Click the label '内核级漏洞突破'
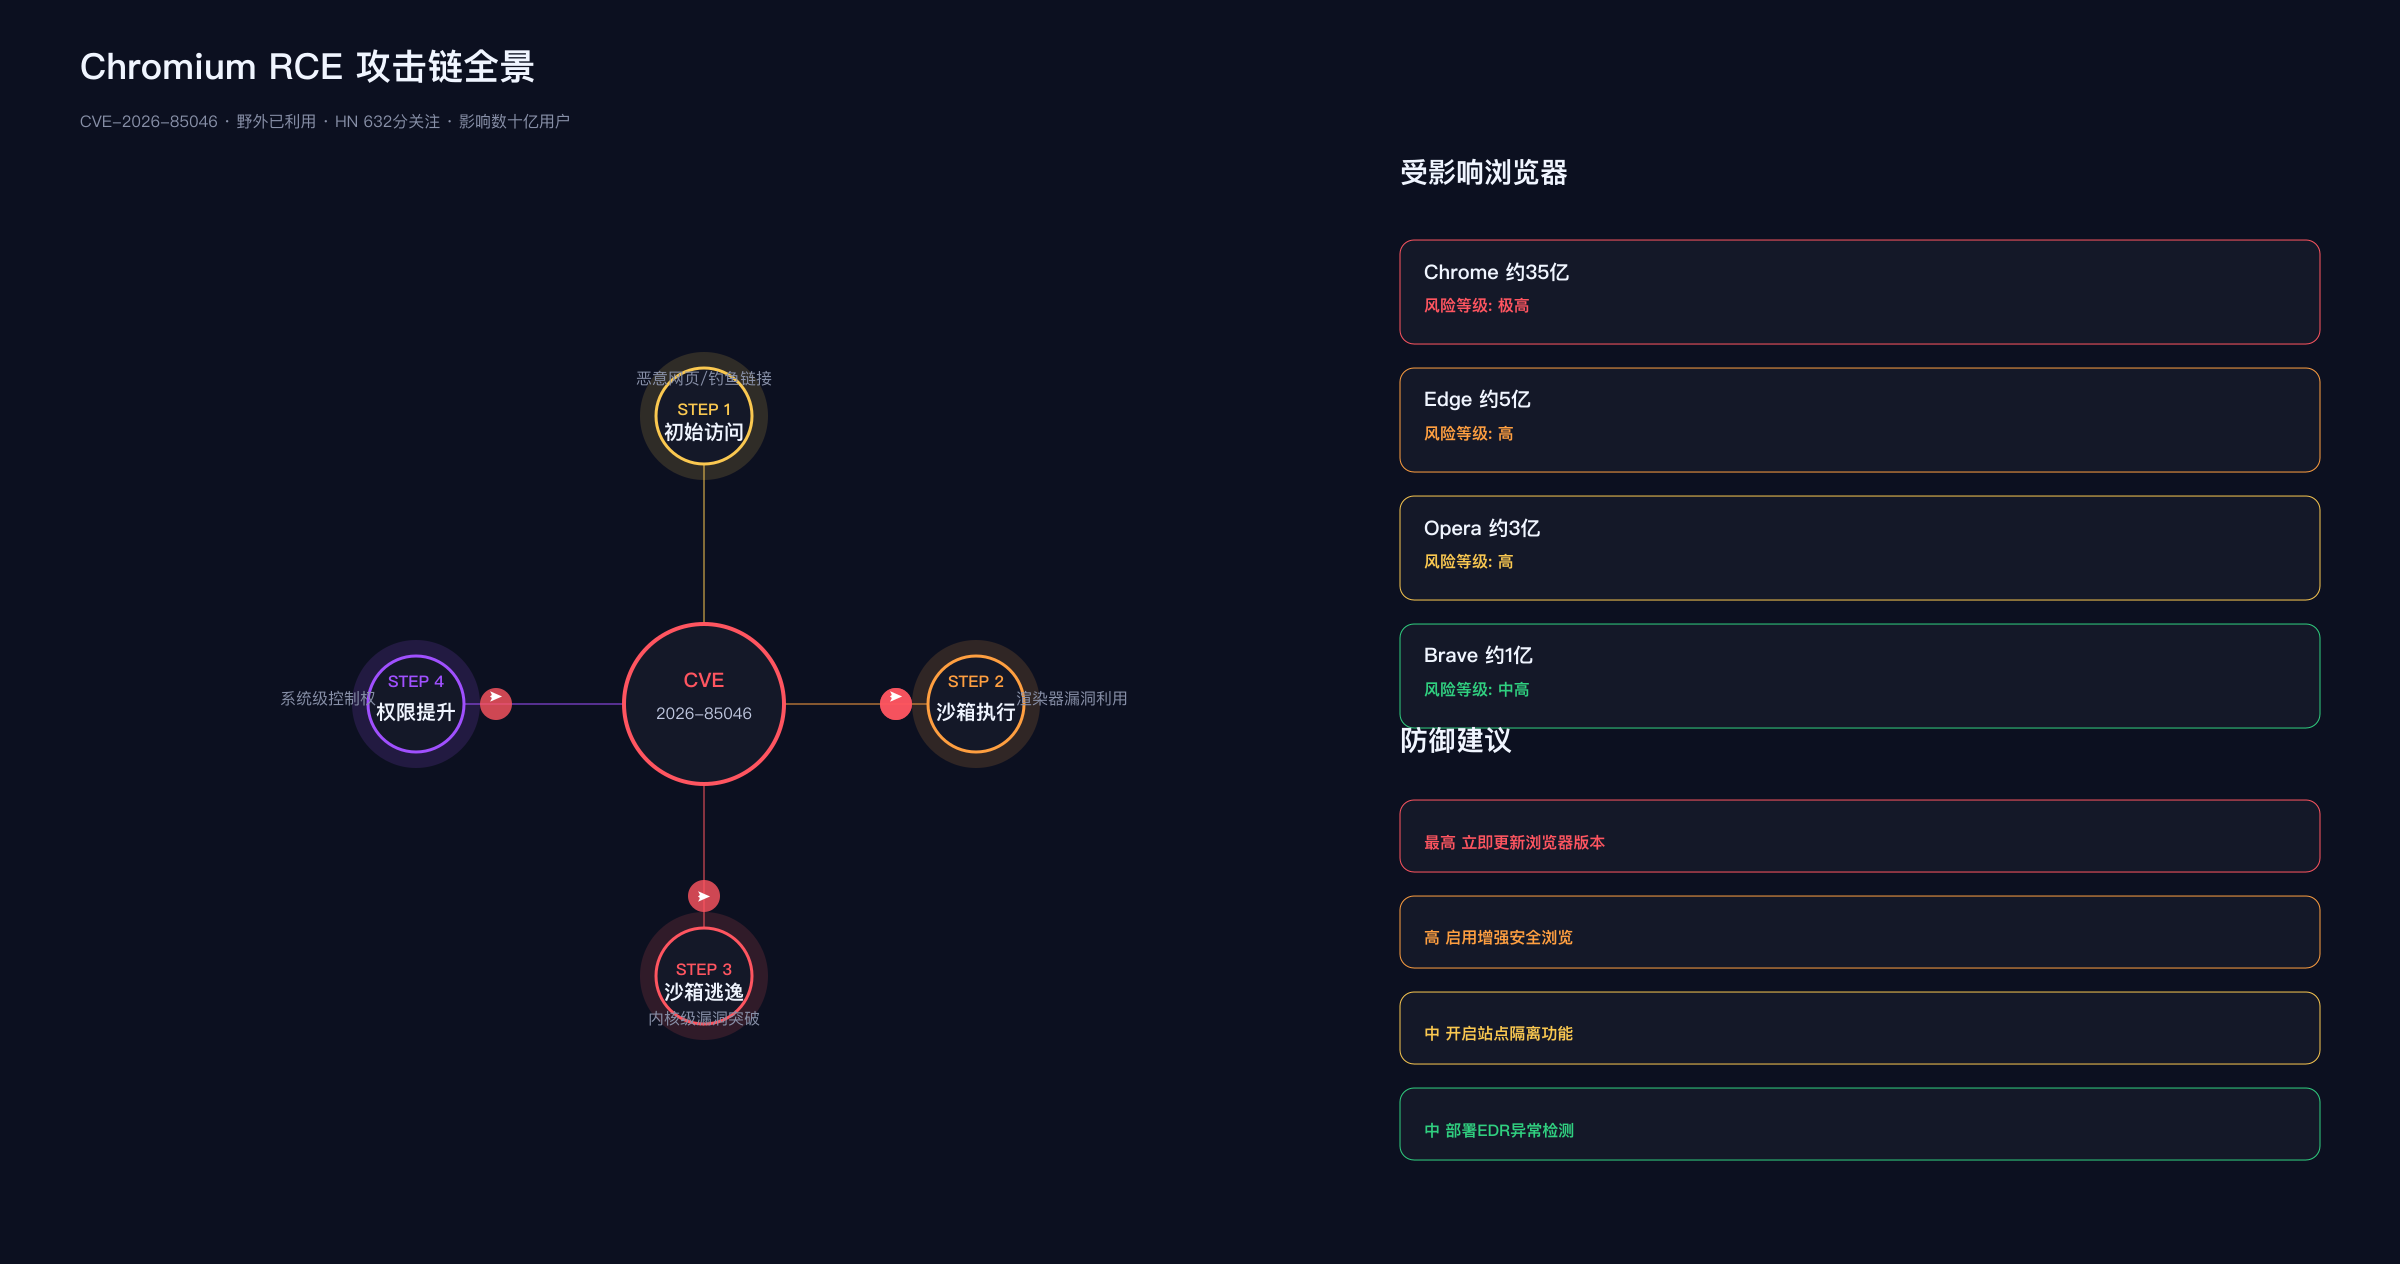This screenshot has height=1264, width=2400. click(x=704, y=1018)
